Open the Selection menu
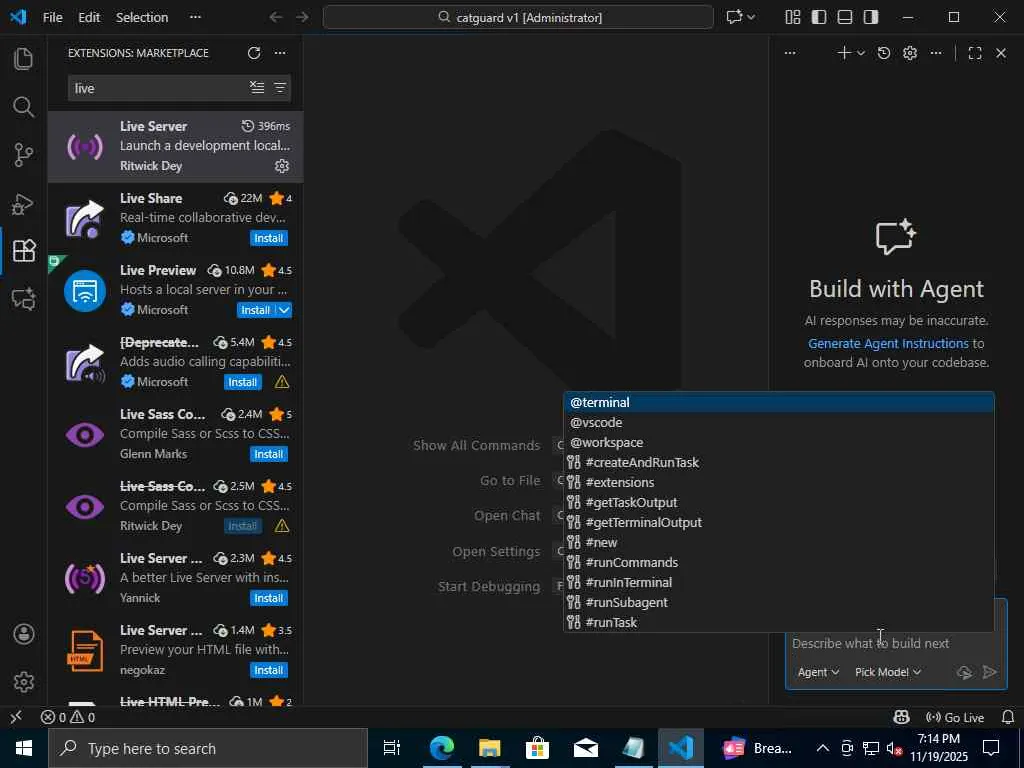Viewport: 1024px width, 768px height. point(142,17)
